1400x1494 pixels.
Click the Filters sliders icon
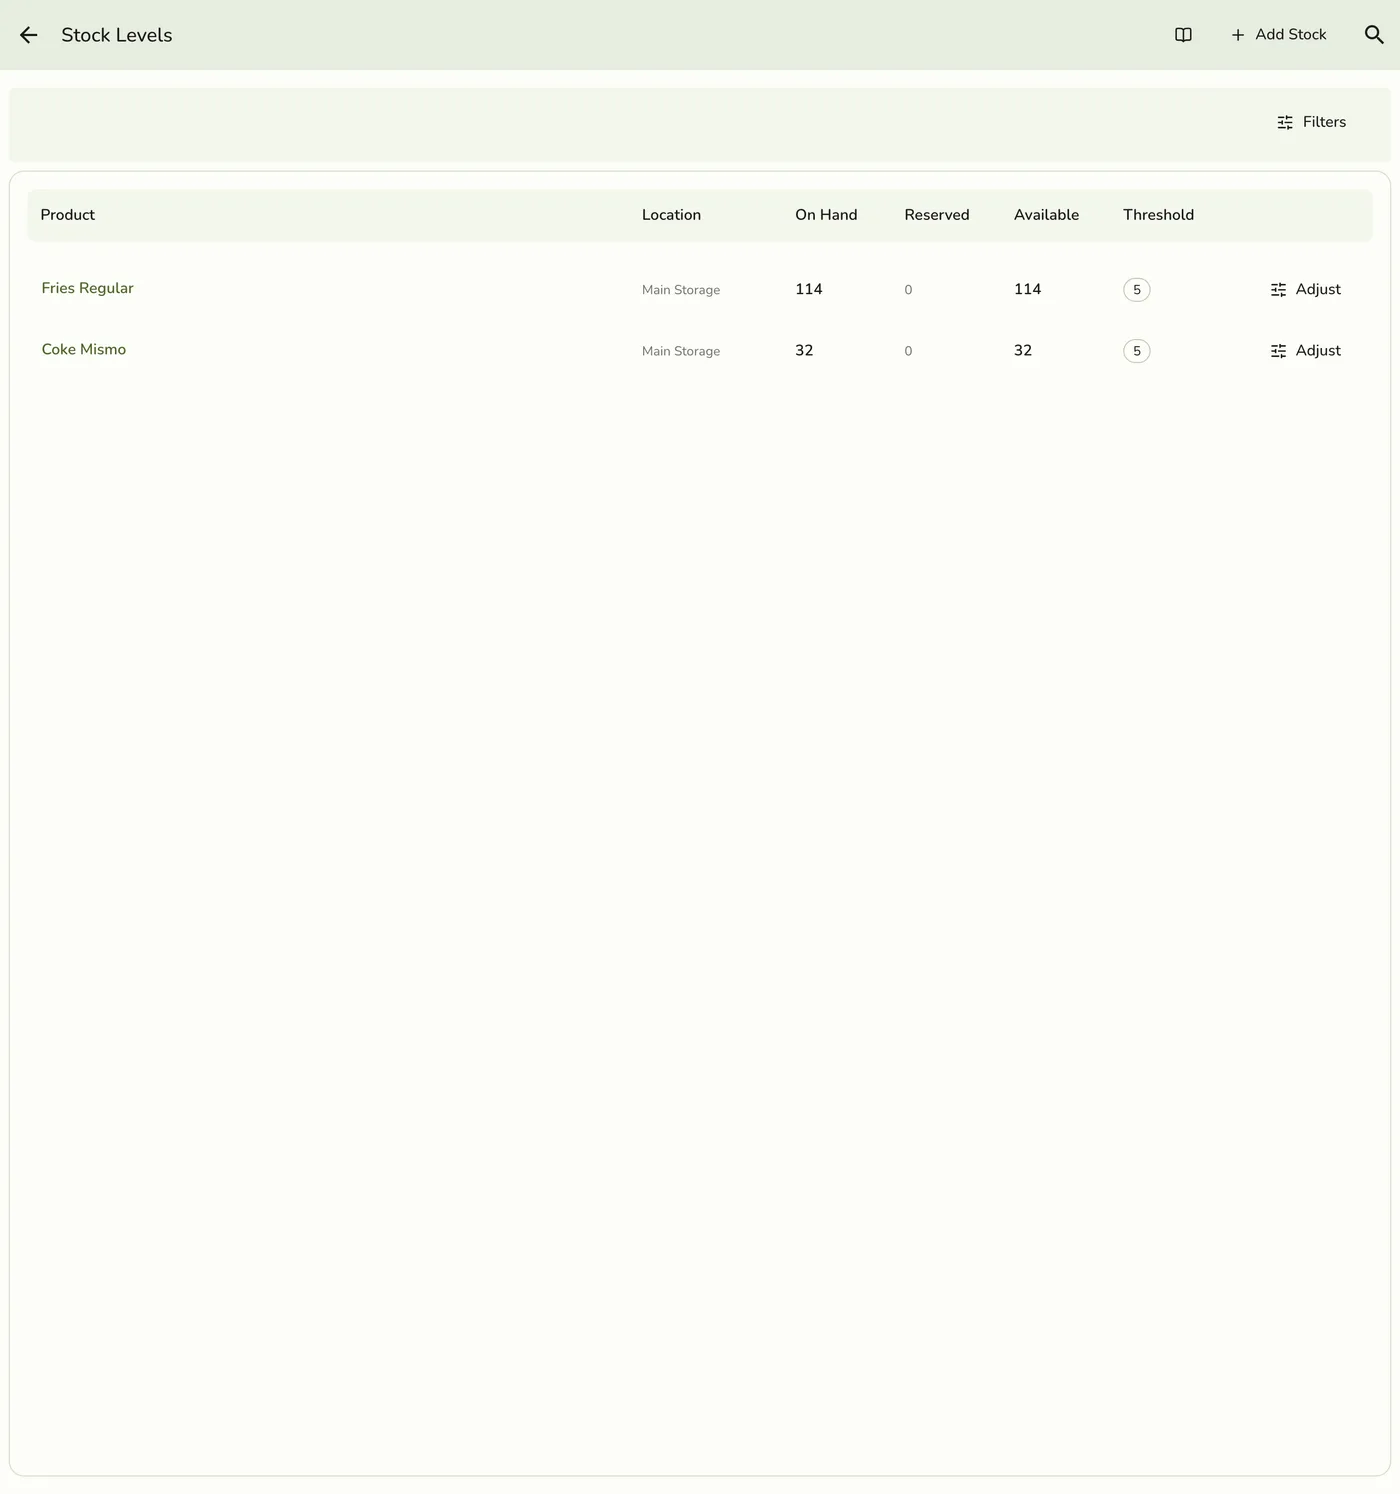(1285, 122)
